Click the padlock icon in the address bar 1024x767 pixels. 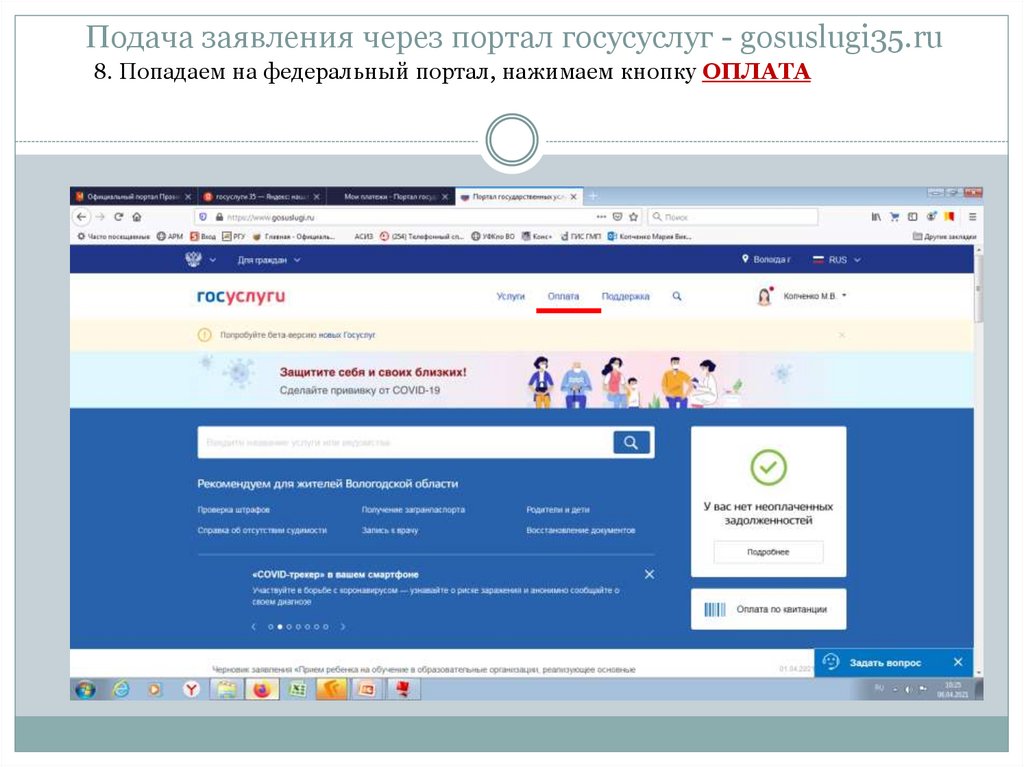[x=219, y=217]
